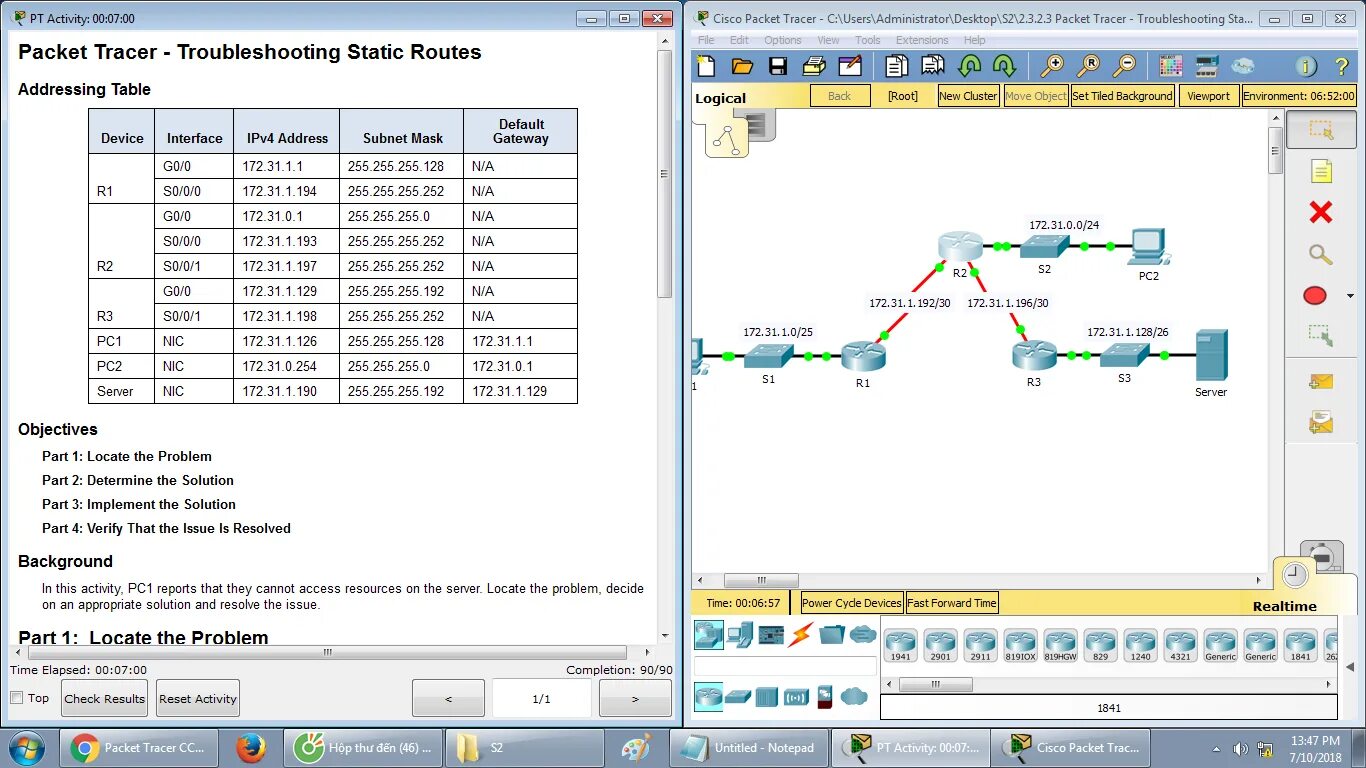The width and height of the screenshot is (1366, 768).
Task: Pick the 2911 router from device list
Action: click(x=980, y=646)
